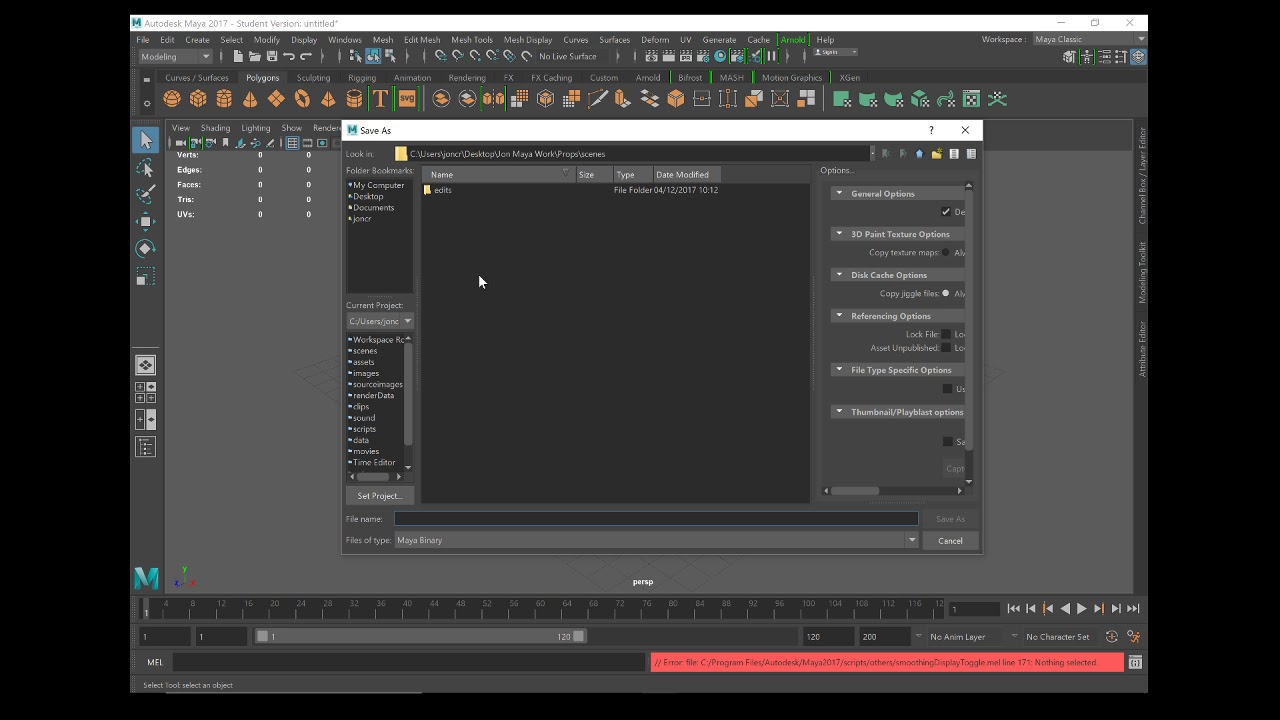Open the My Computer folder bookmark
The width and height of the screenshot is (1280, 720).
(378, 185)
